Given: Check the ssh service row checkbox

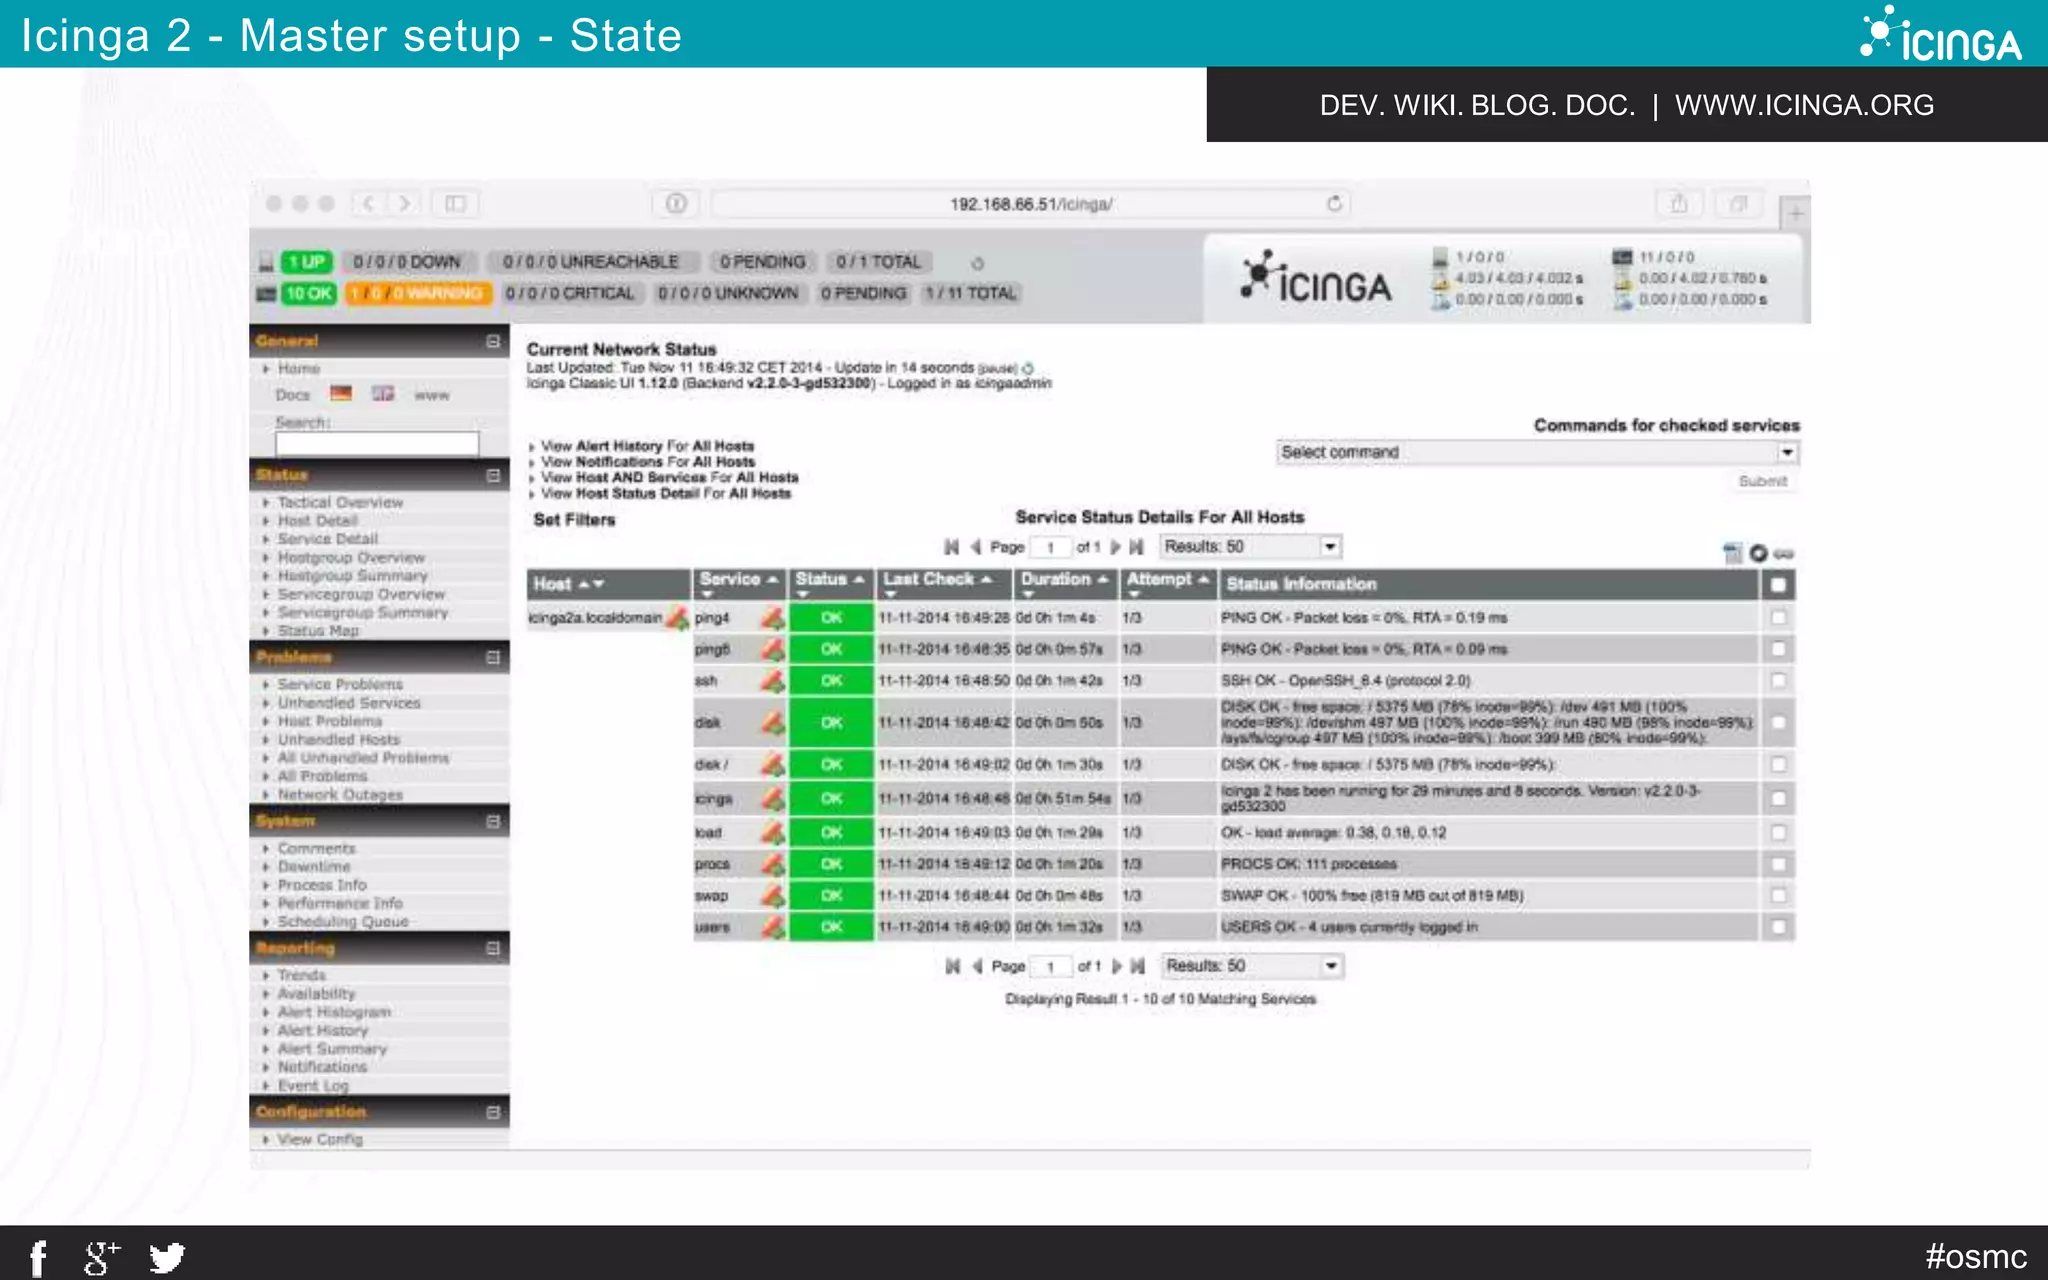Looking at the screenshot, I should coord(1778,681).
